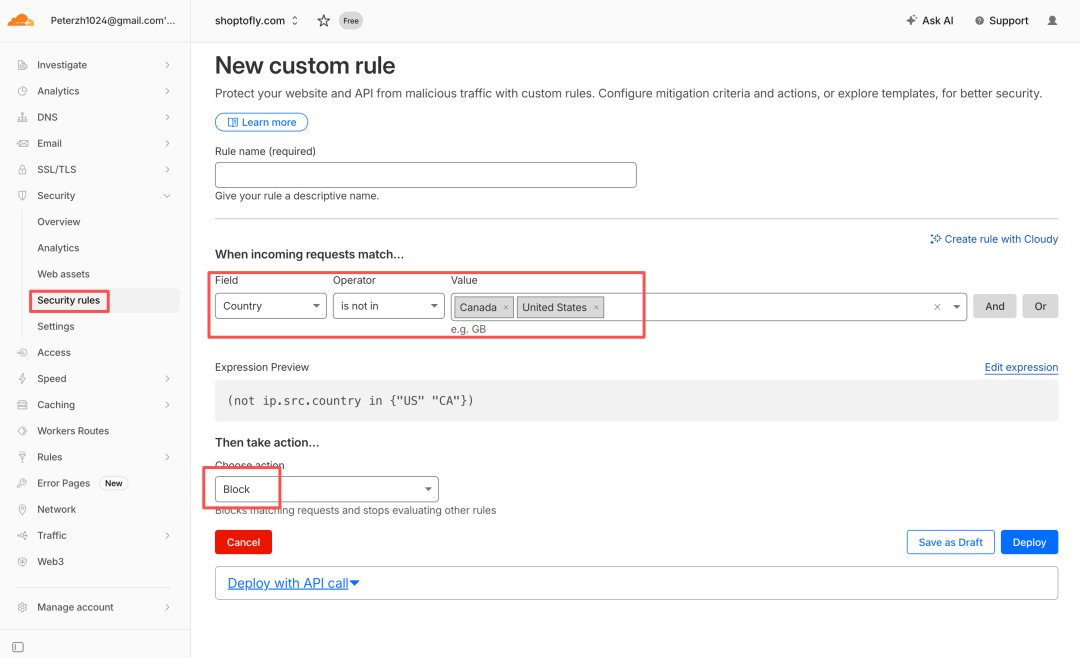Open Edit expression link
The width and height of the screenshot is (1080, 658).
coord(1021,367)
